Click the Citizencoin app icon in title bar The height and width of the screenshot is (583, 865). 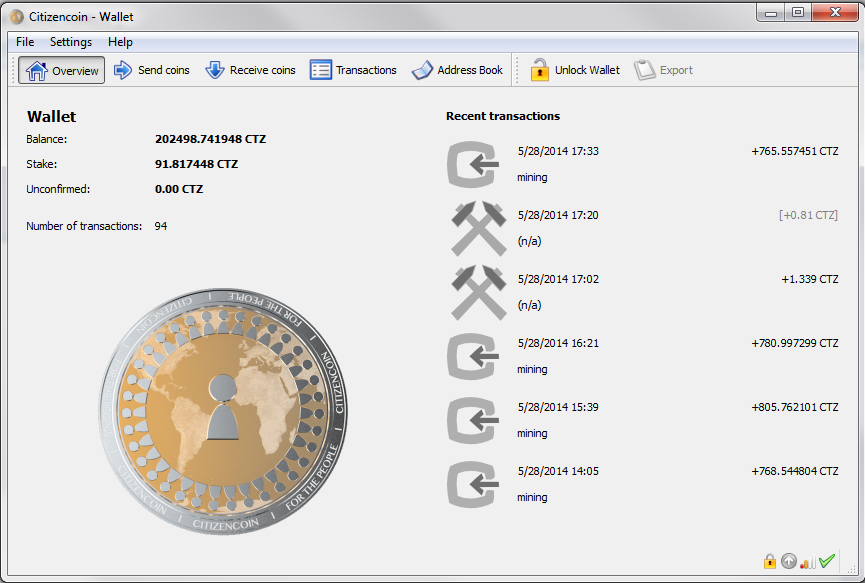[x=17, y=17]
